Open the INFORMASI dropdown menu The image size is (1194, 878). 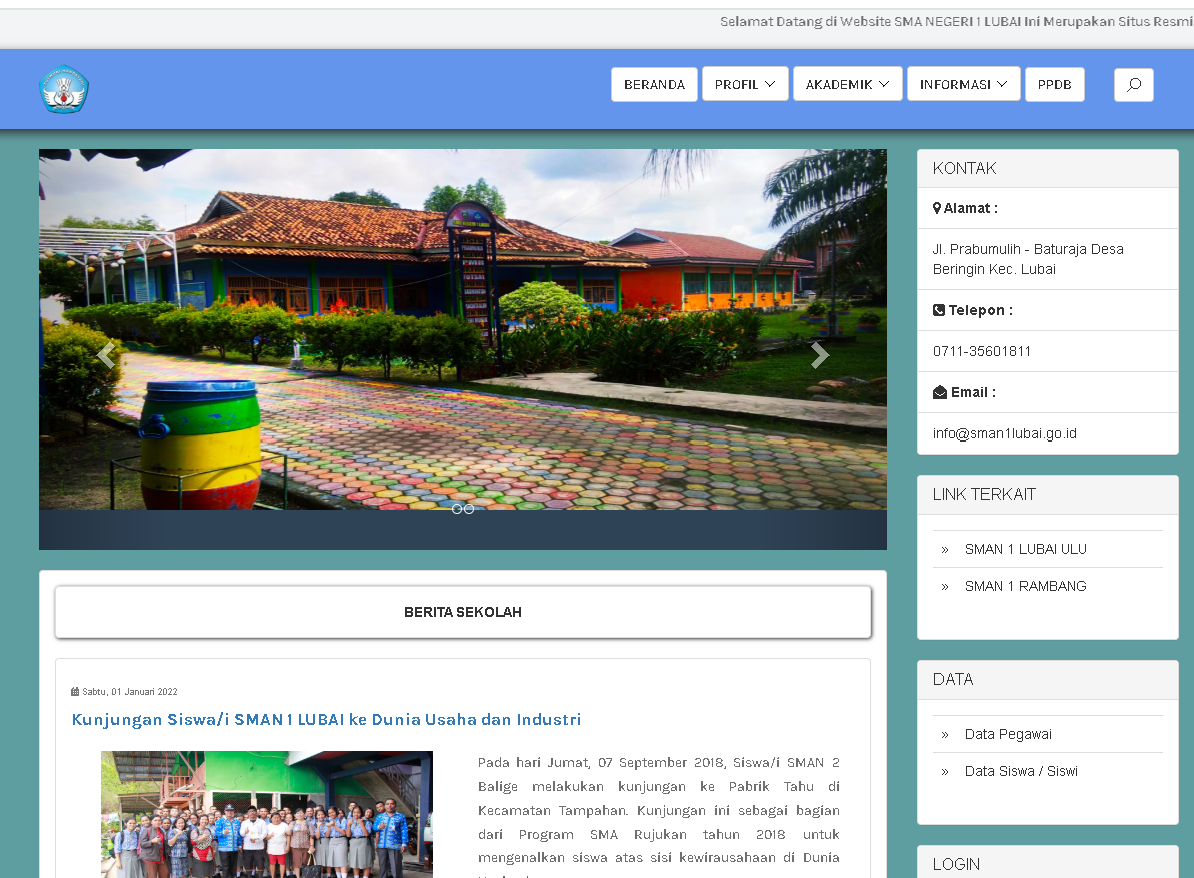(963, 85)
